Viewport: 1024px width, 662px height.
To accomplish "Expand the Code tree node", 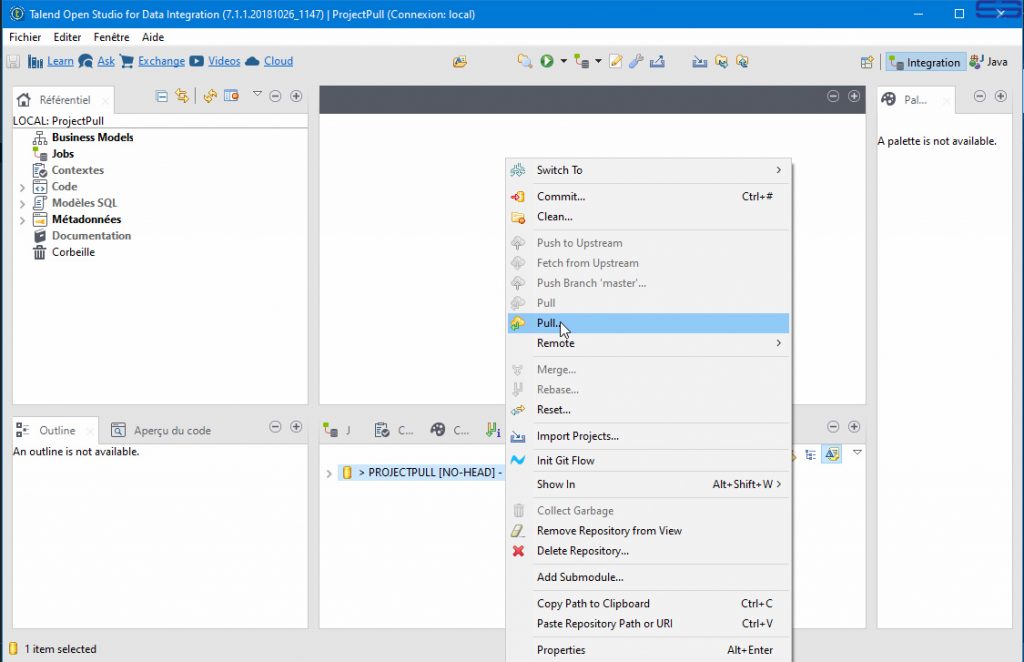I will [x=22, y=187].
